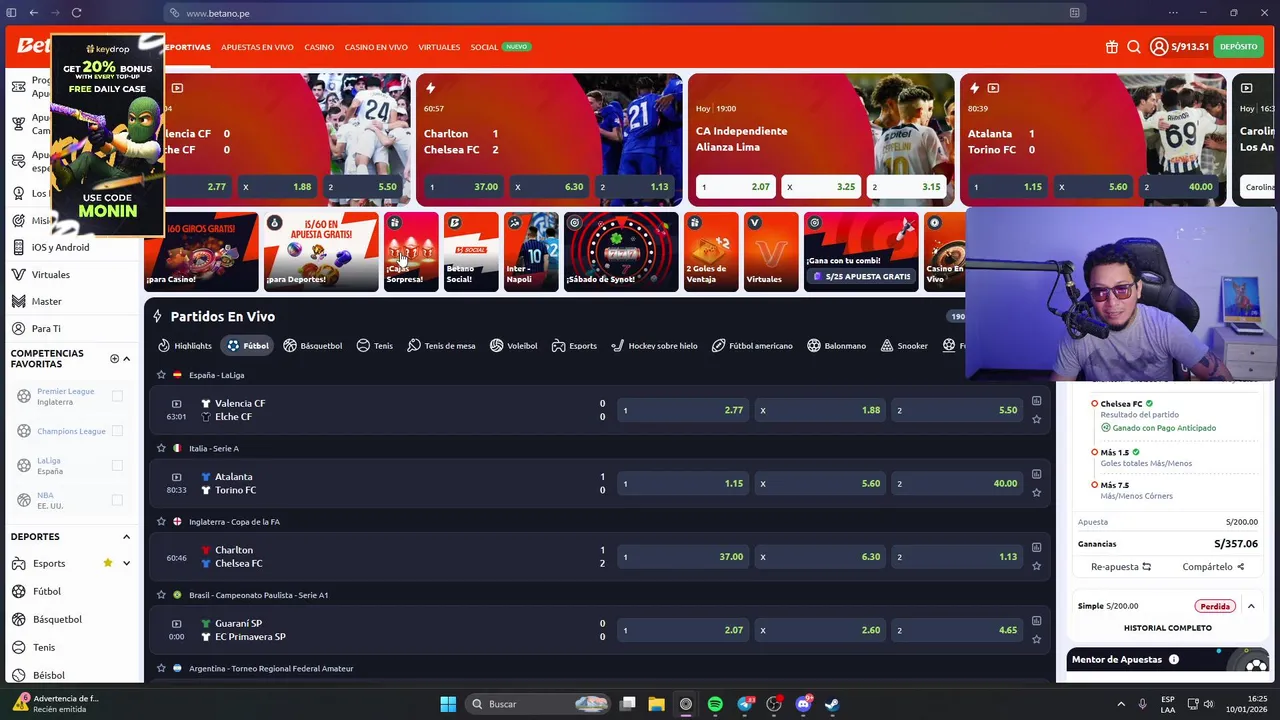Open statistics icon for Valencia CF vs Elche
The image size is (1280, 720).
(1036, 401)
